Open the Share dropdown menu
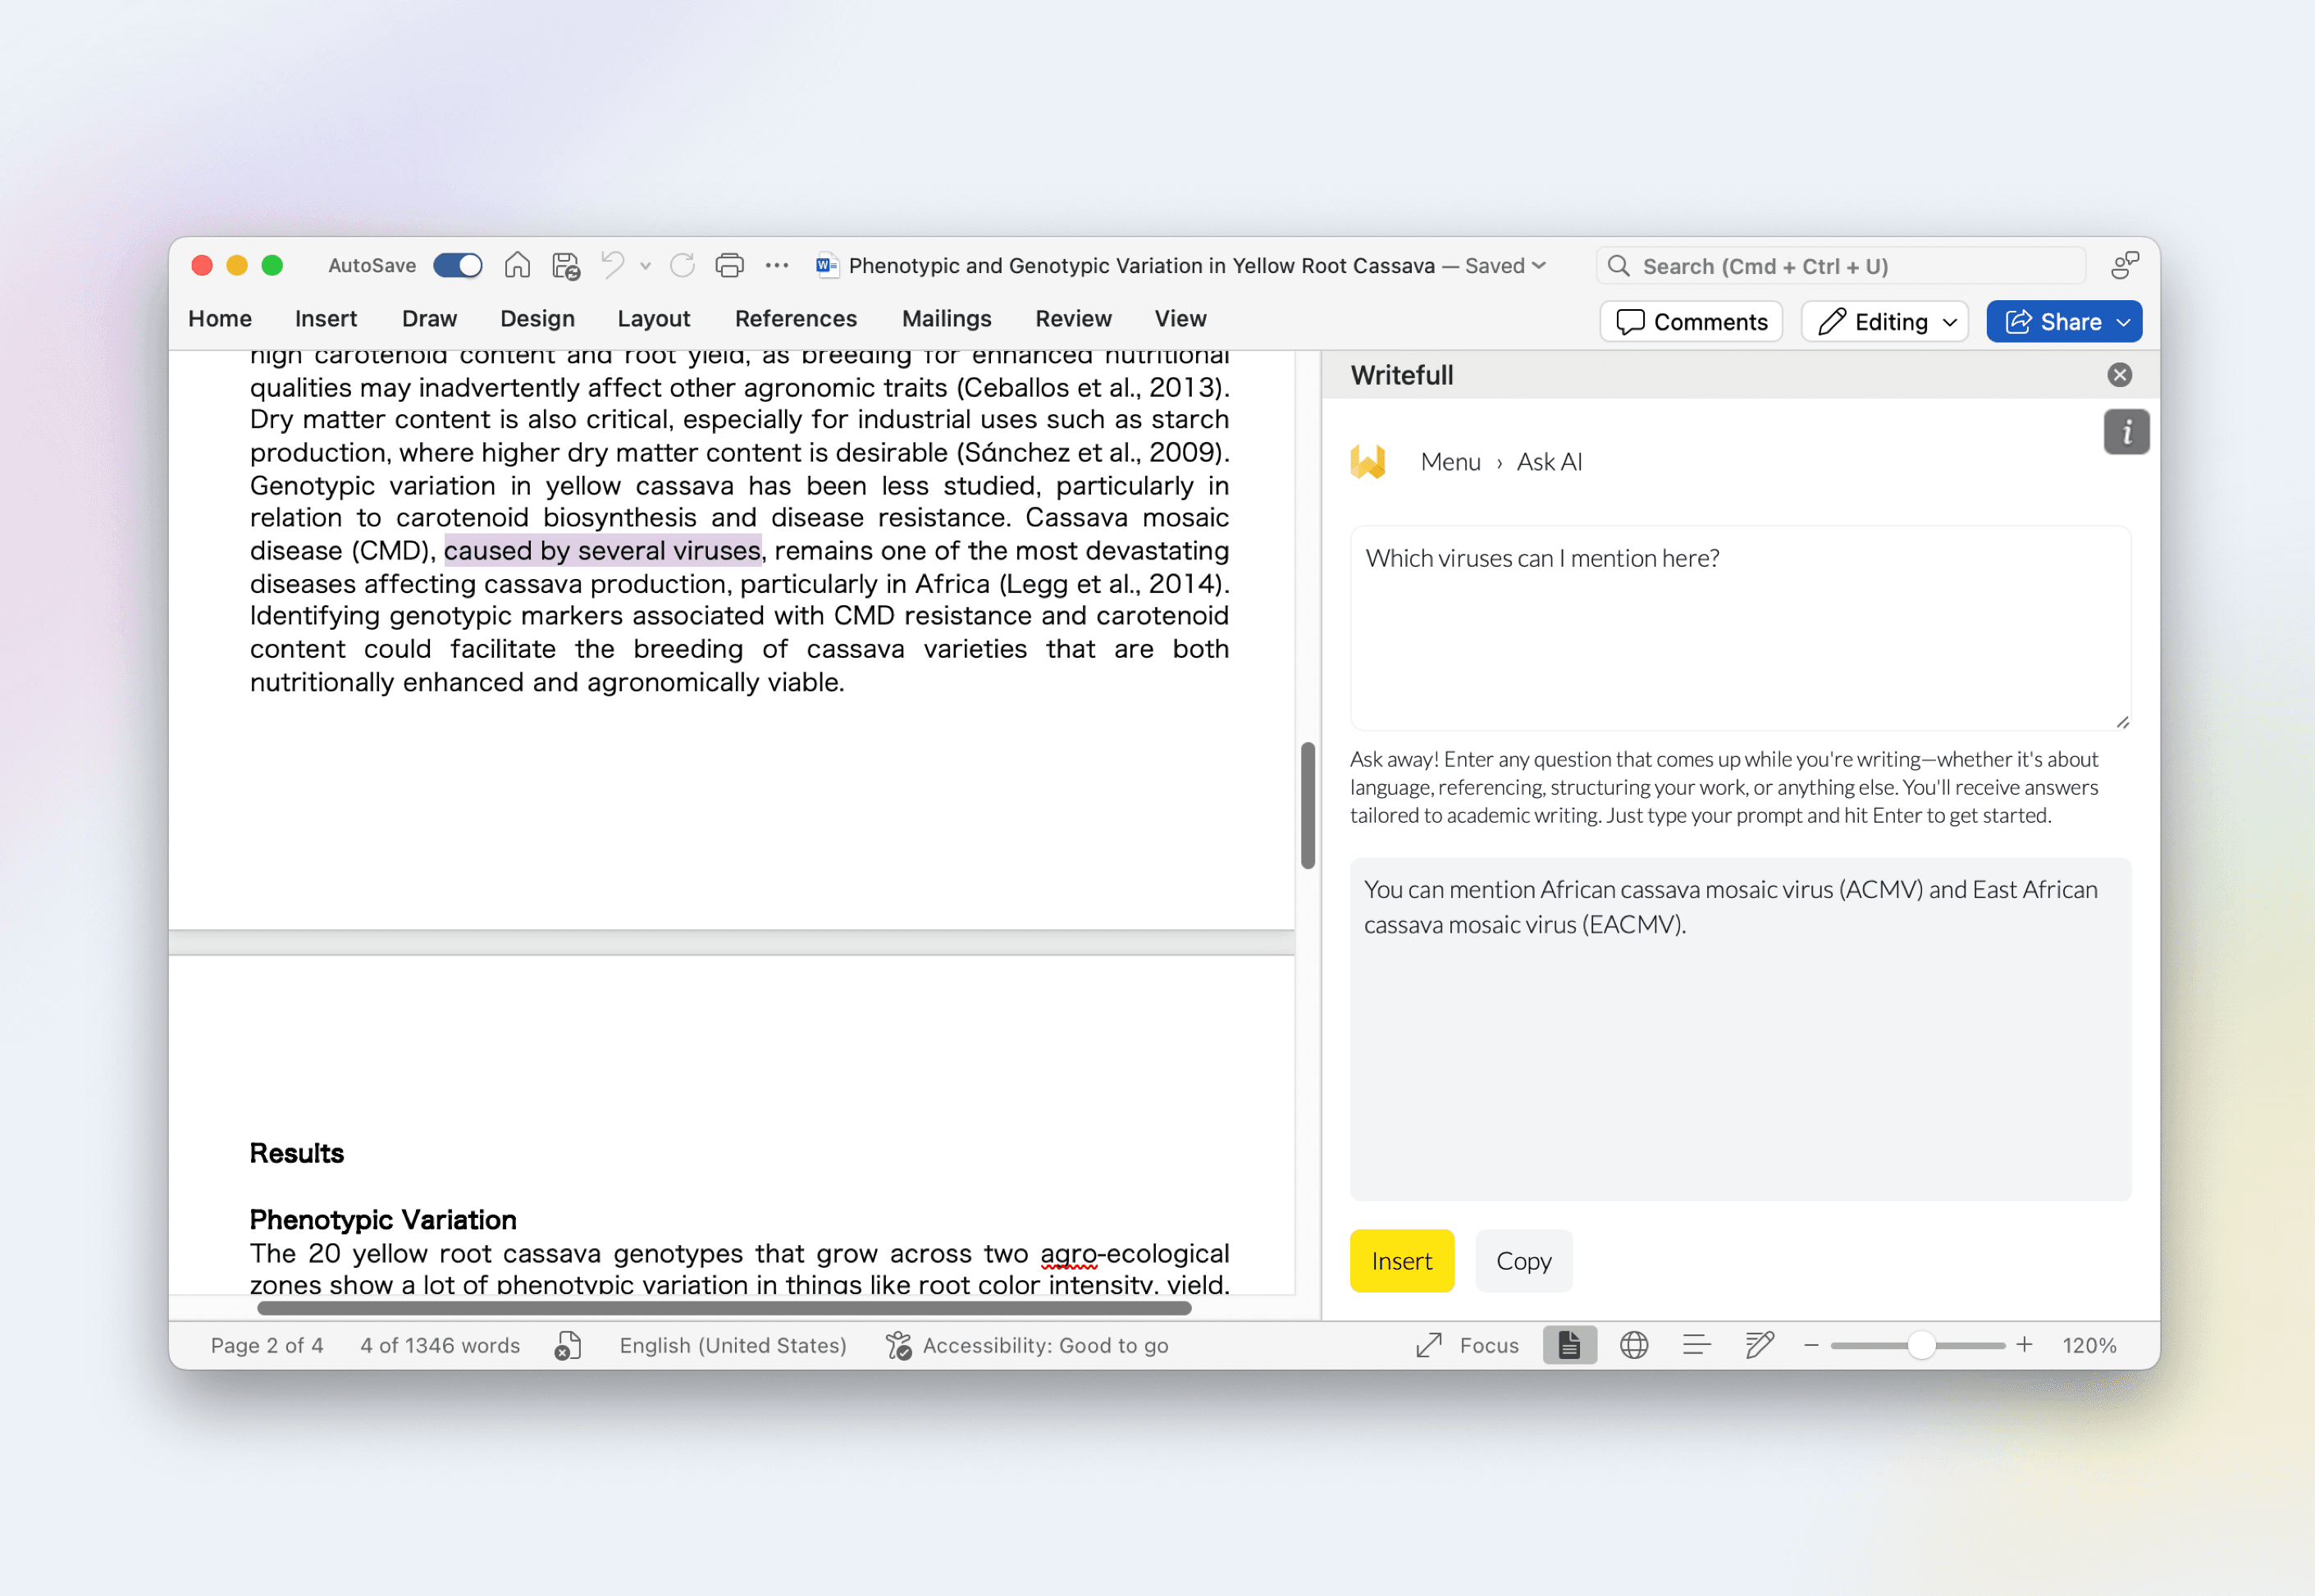This screenshot has height=1596, width=2315. pyautogui.click(x=2123, y=322)
